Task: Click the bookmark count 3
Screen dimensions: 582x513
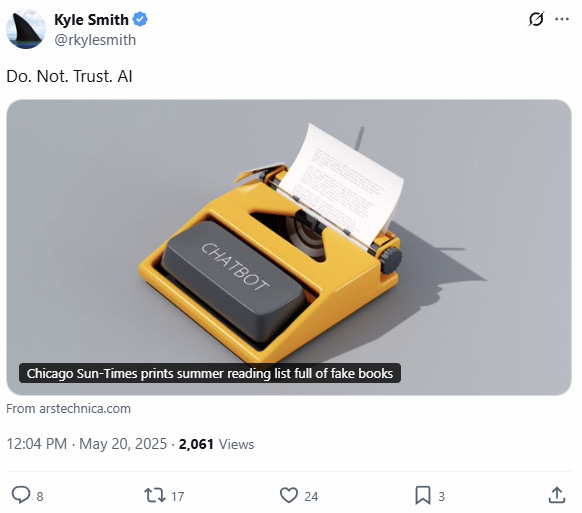Action: pos(441,497)
